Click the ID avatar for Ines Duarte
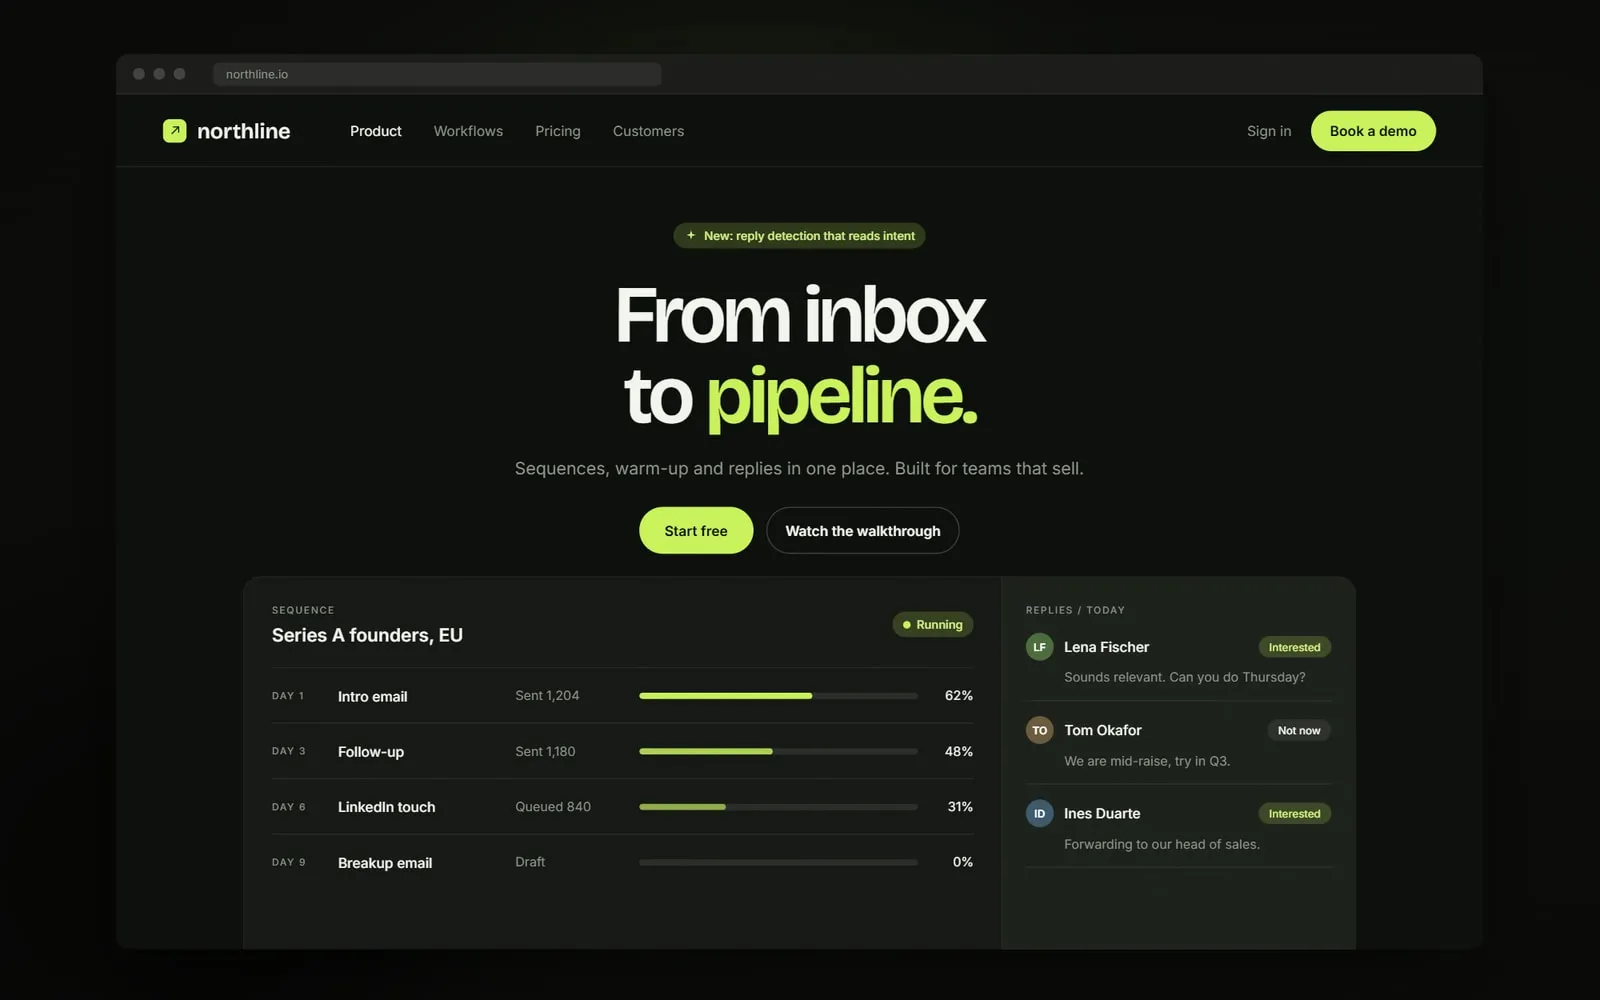Screen dimensions: 1600x1000 pyautogui.click(x=1039, y=813)
